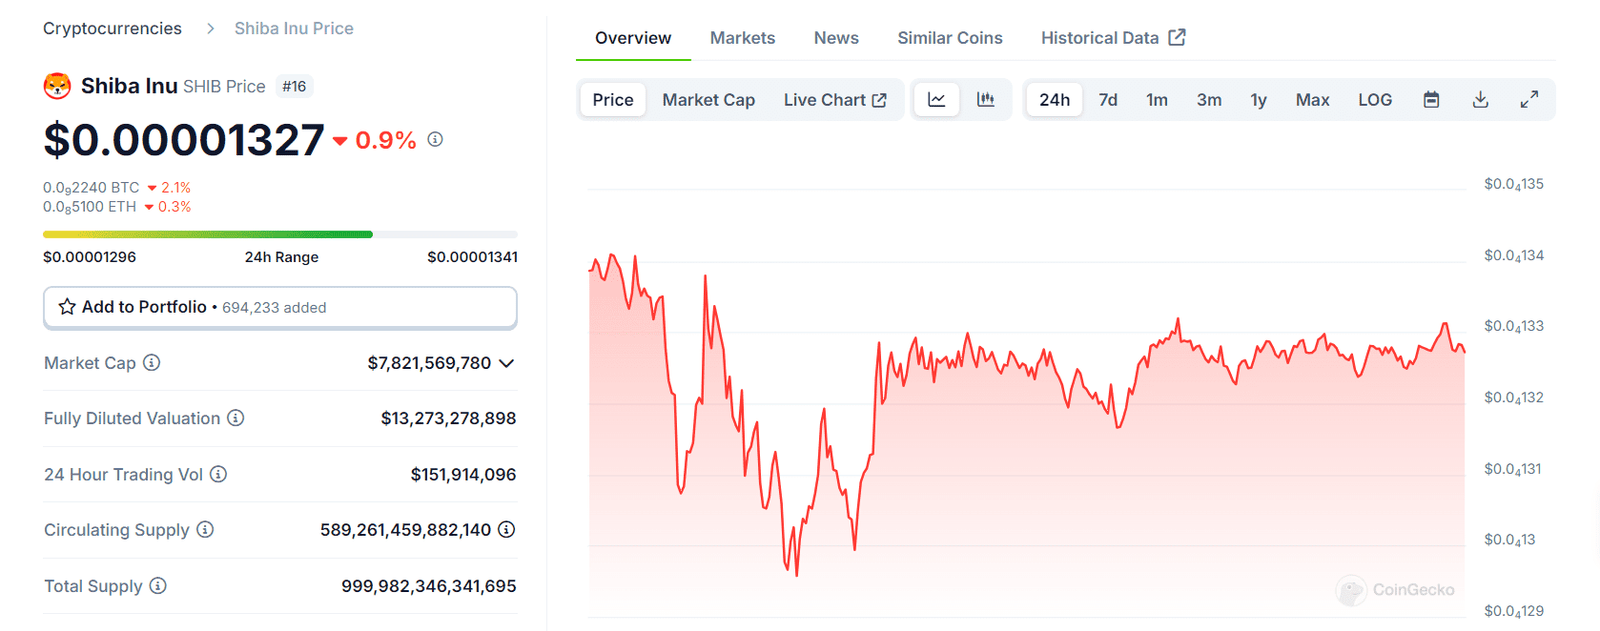Show Circulating Supply label info icon
The image size is (1600, 631).
click(x=205, y=530)
